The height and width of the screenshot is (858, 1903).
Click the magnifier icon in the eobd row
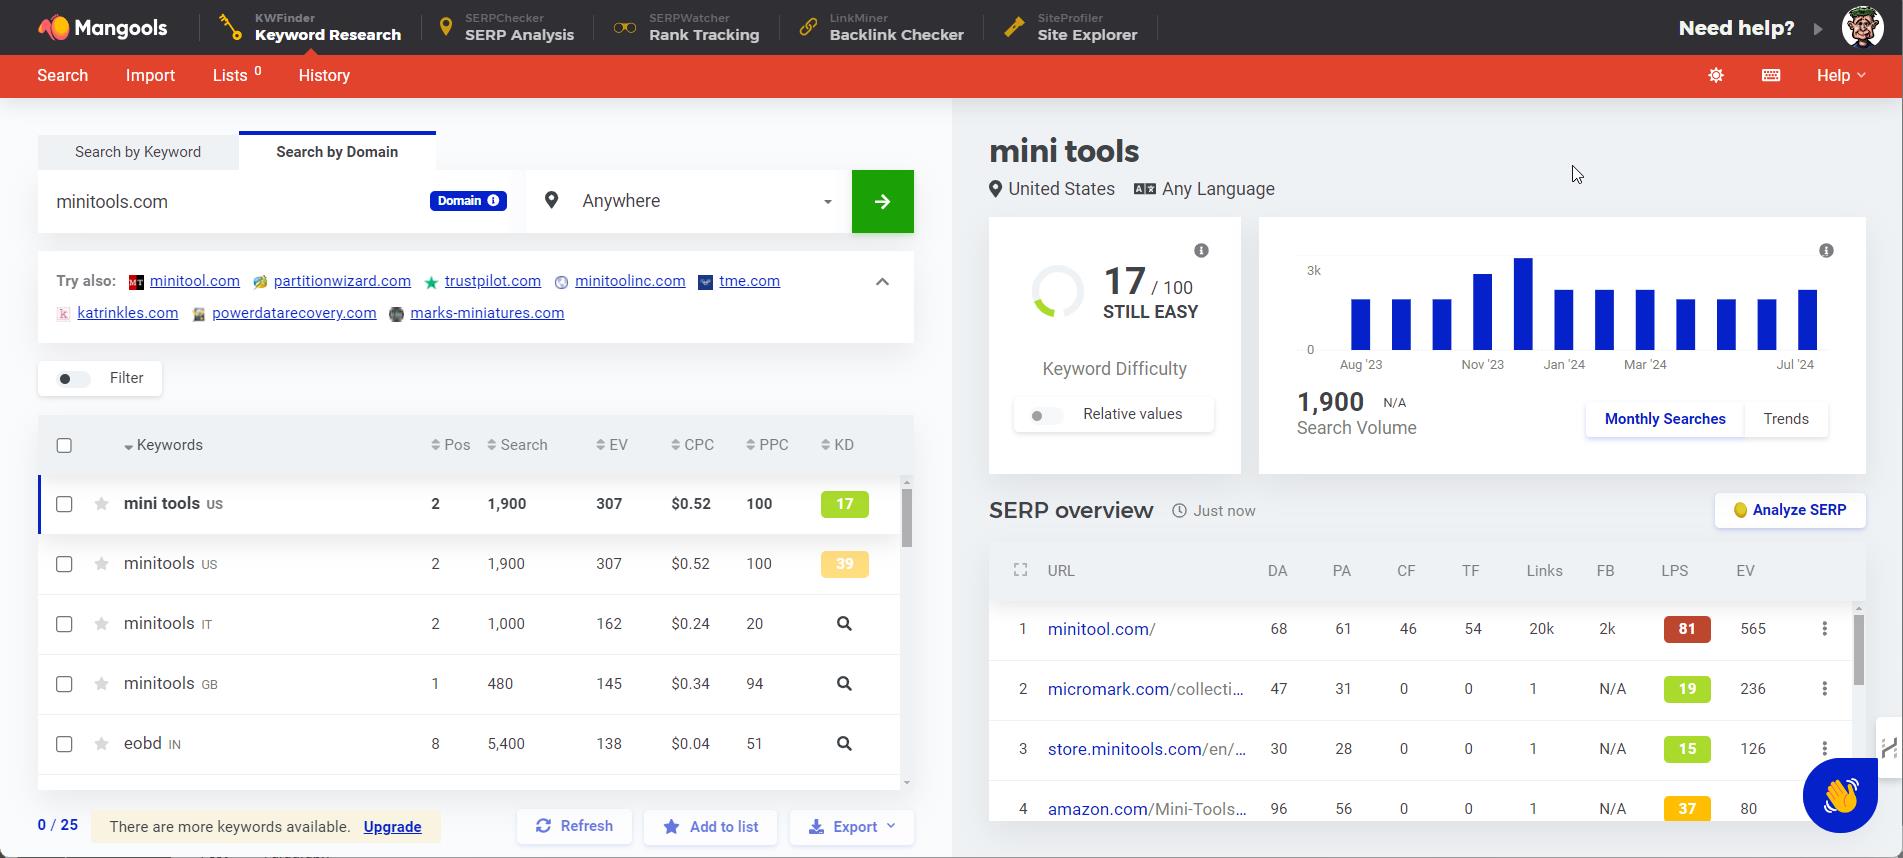pos(844,744)
